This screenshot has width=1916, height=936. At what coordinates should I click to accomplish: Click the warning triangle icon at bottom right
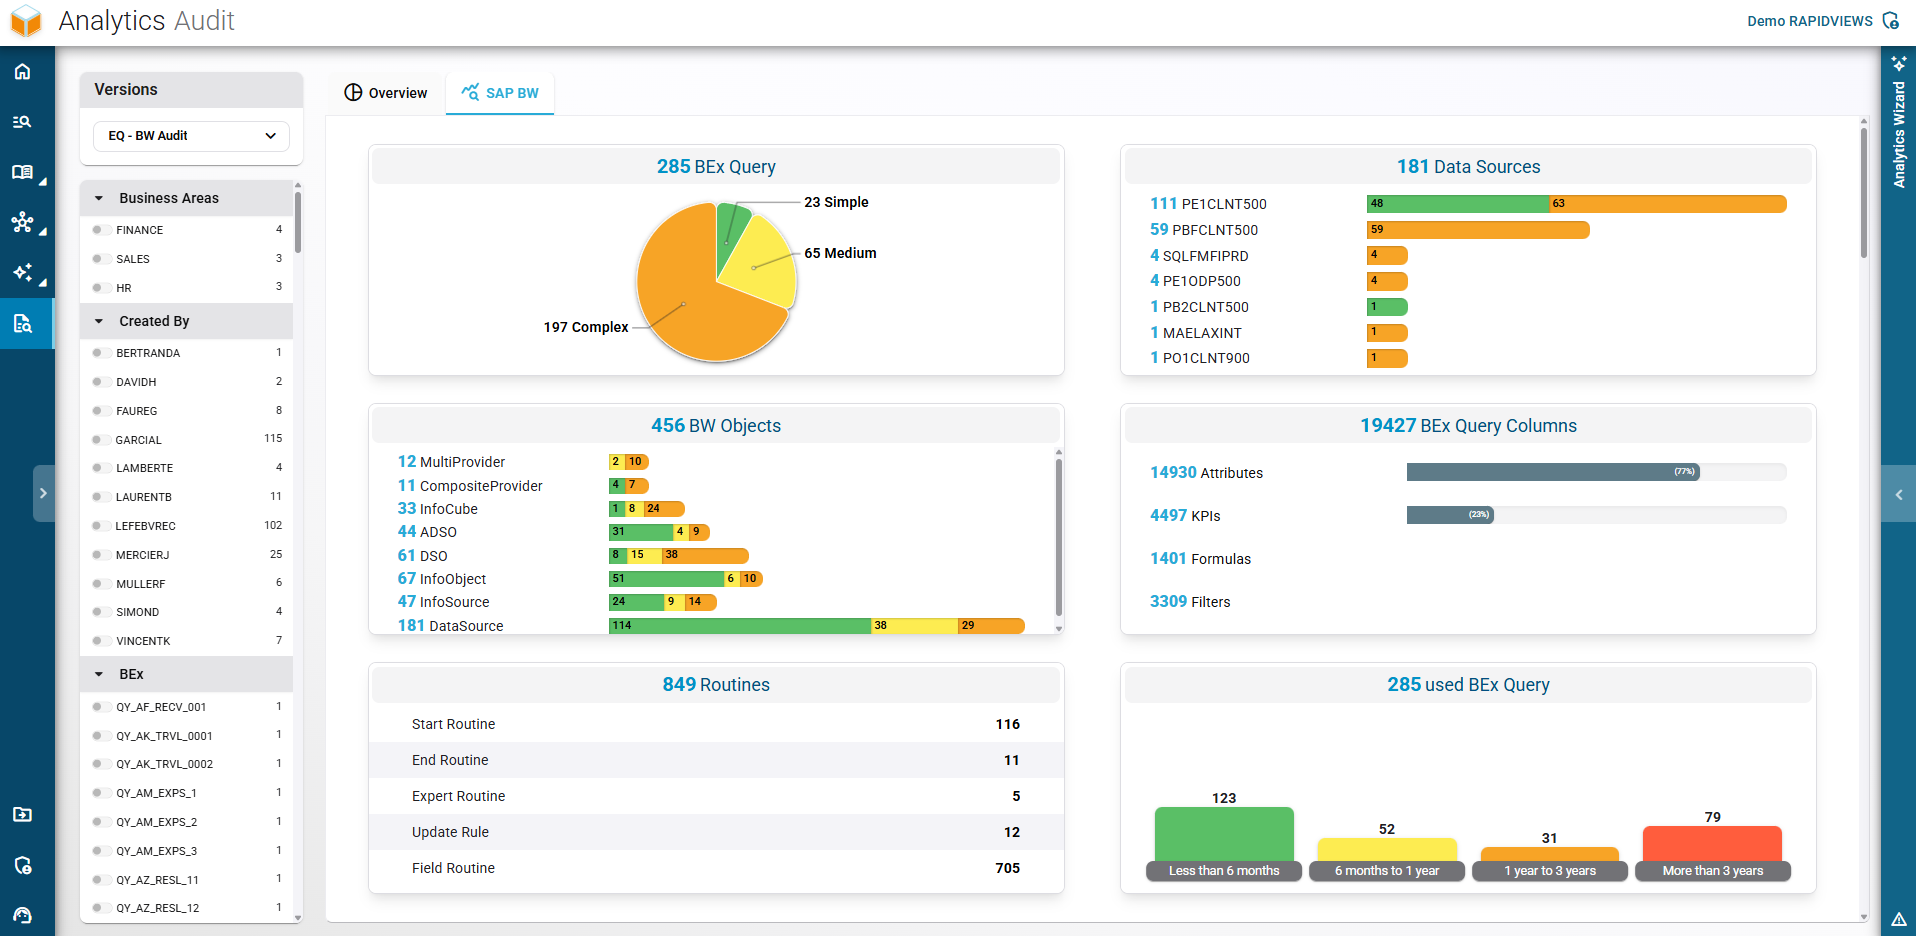click(x=1898, y=919)
